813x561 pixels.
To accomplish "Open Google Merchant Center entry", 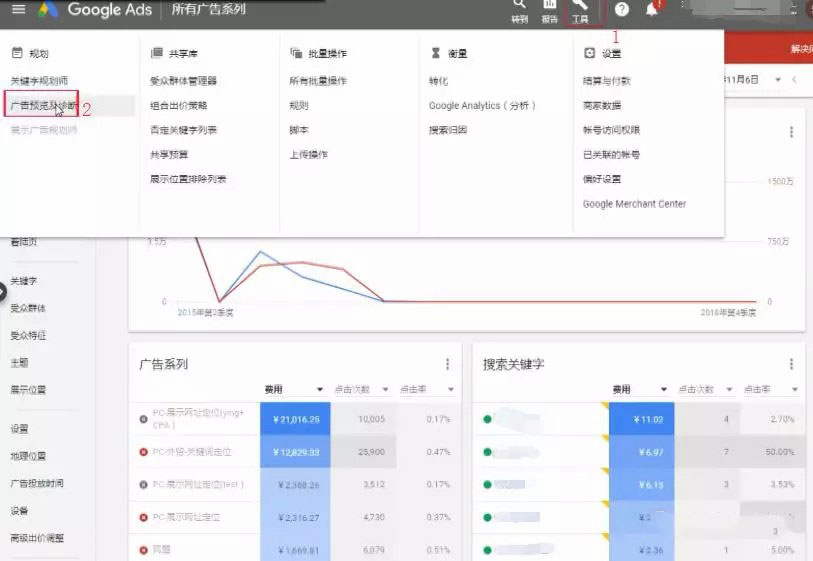I will (x=635, y=204).
